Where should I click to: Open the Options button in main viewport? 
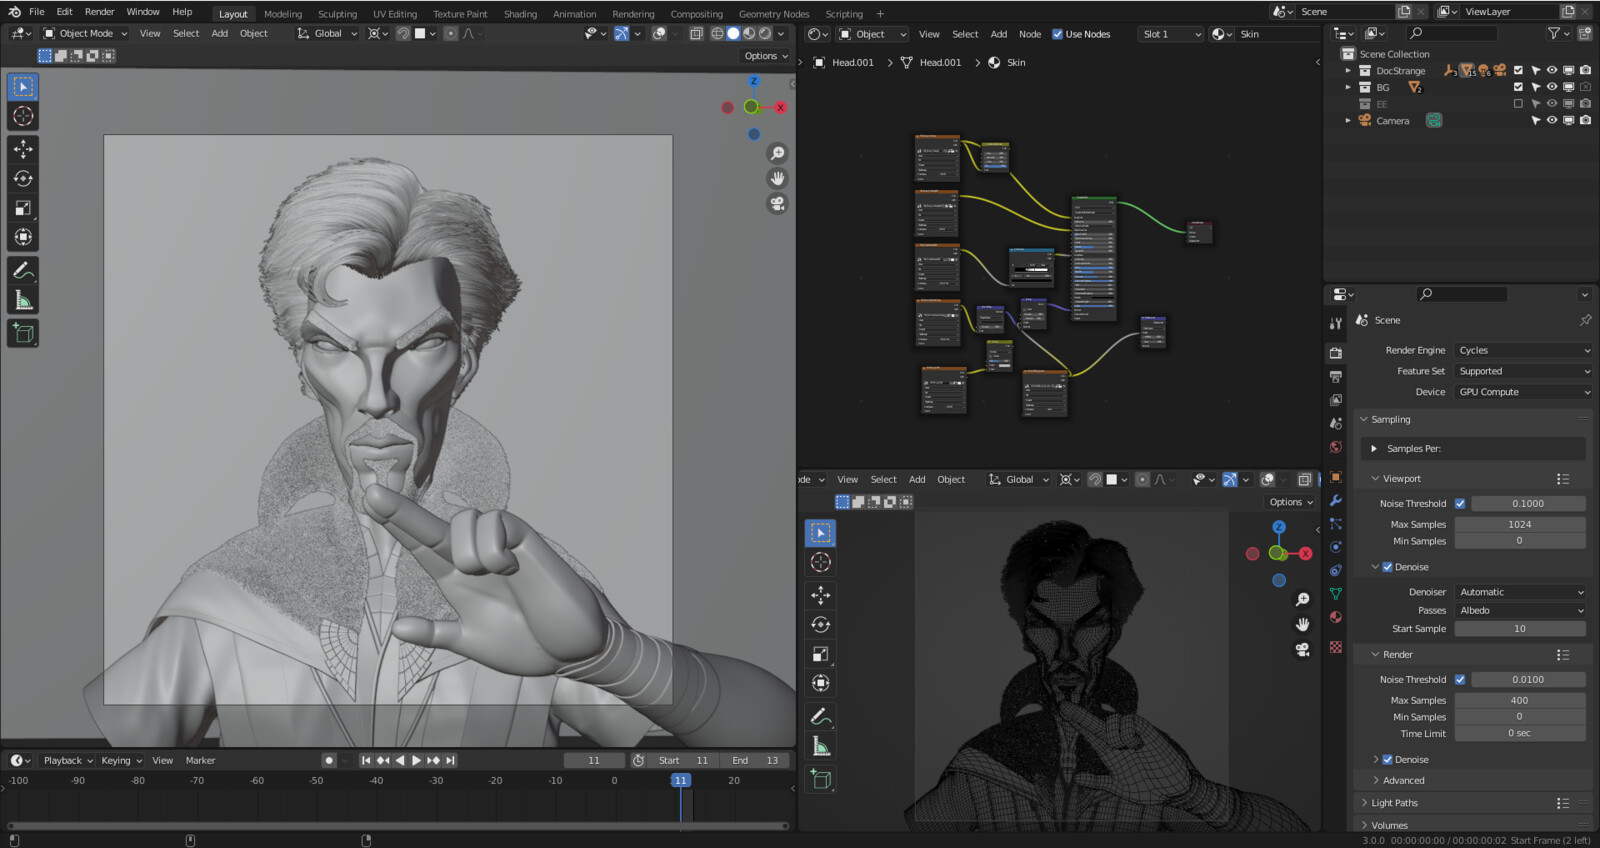point(766,56)
